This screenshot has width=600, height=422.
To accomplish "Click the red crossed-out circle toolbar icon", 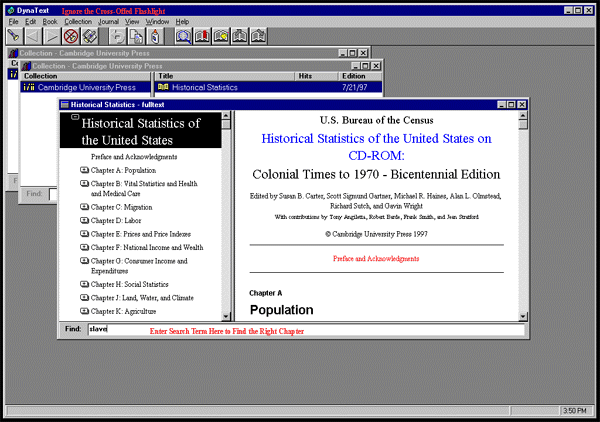I will pos(71,36).
